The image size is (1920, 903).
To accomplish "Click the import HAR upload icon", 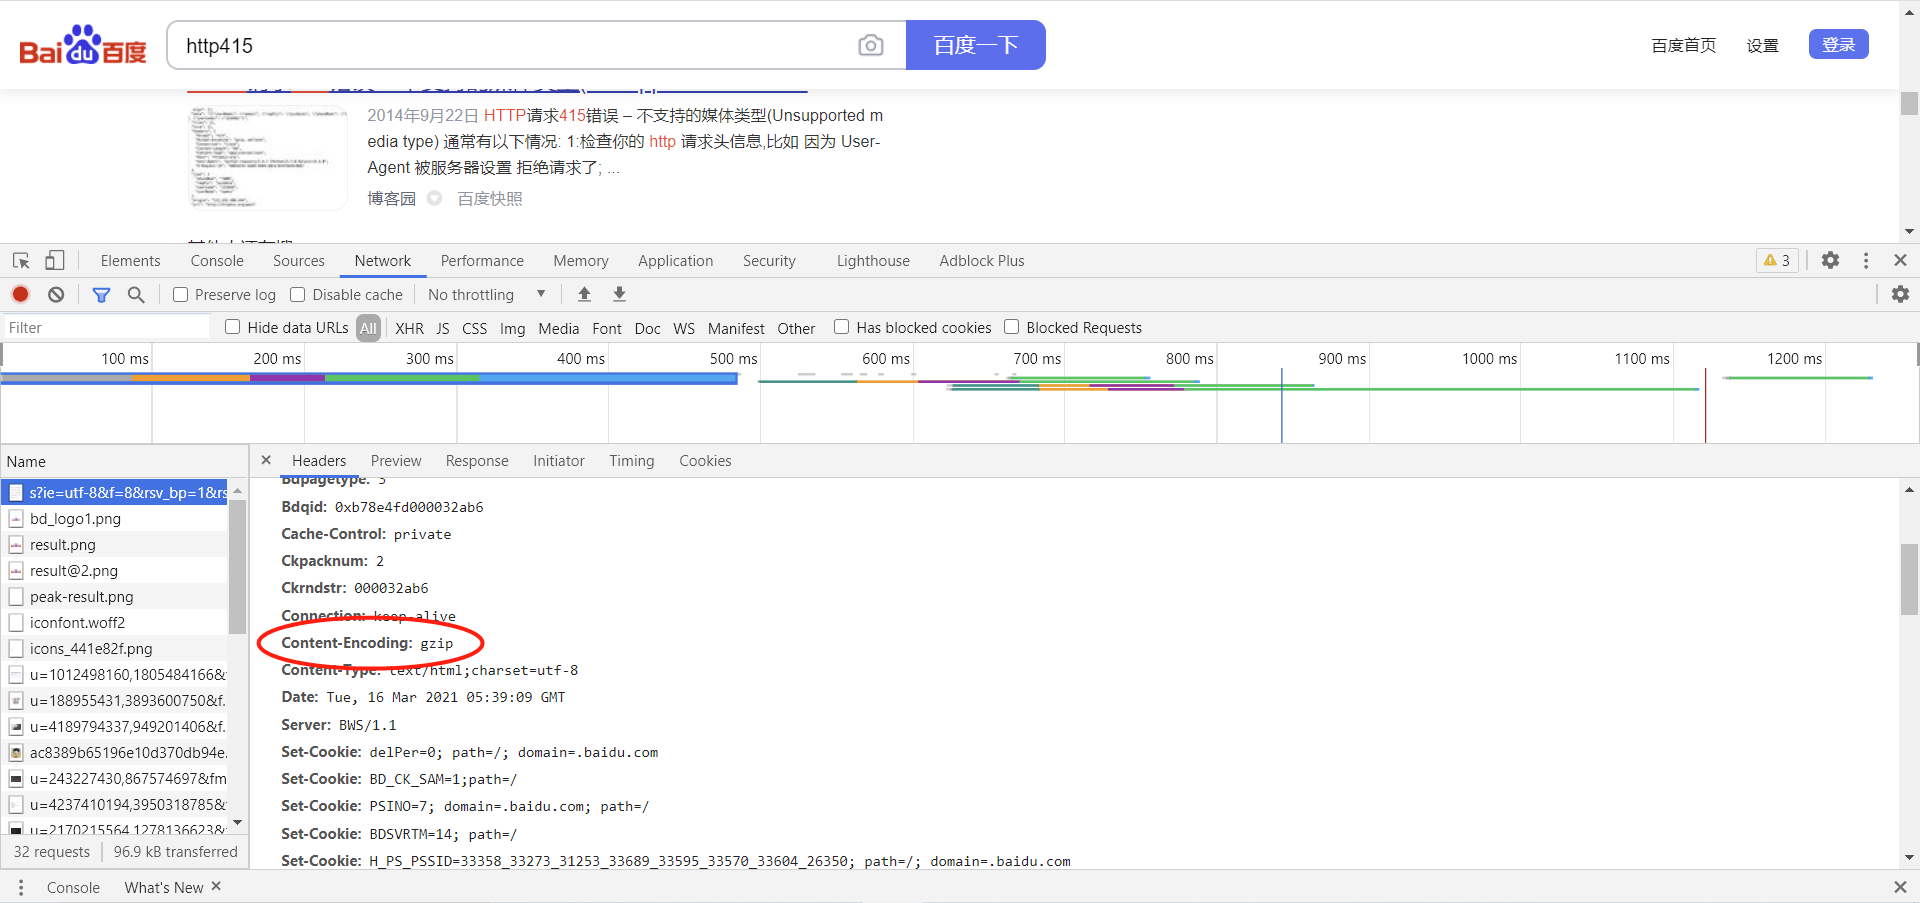I will coord(584,294).
